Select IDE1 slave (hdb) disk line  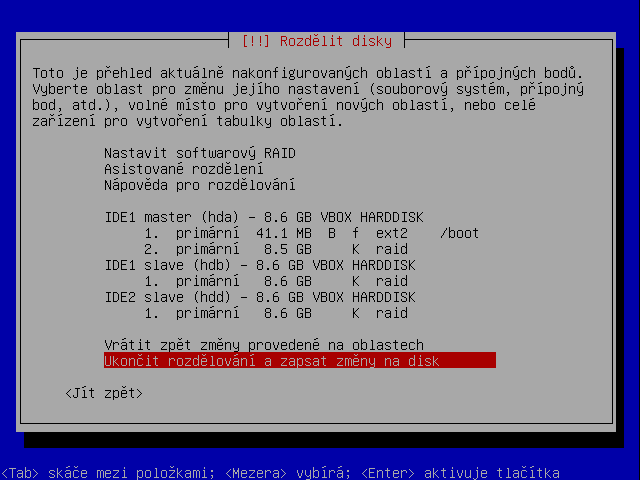(260, 265)
